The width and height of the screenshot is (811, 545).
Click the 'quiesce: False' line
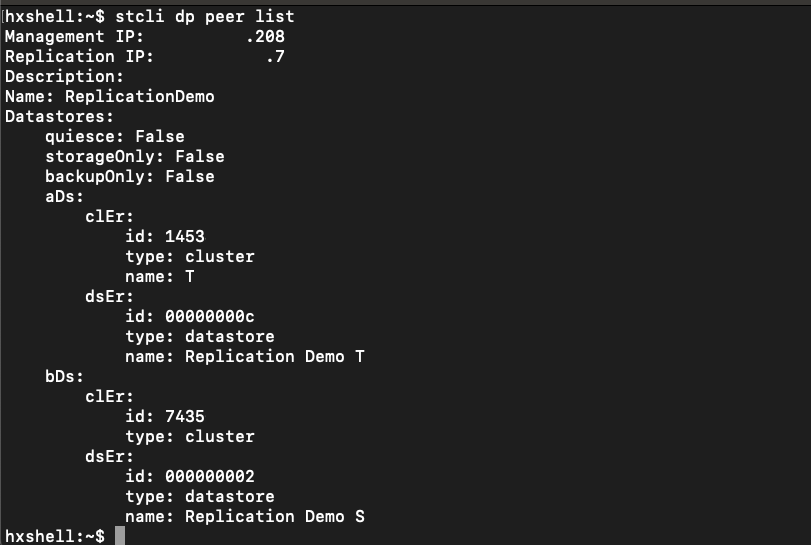coord(115,137)
